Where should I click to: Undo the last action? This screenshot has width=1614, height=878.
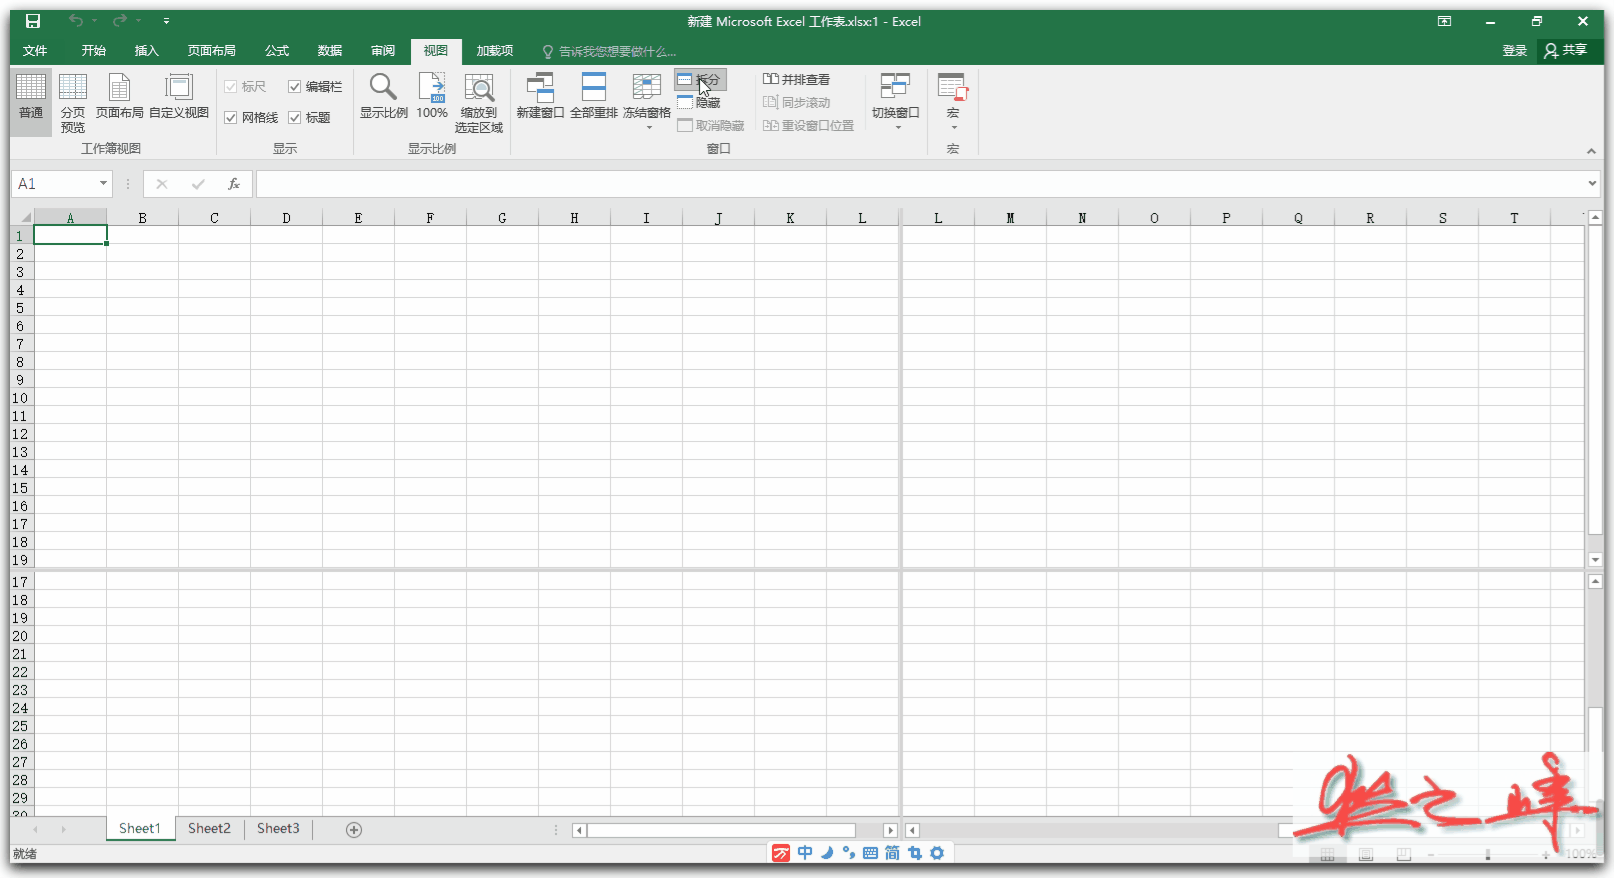click(x=76, y=21)
